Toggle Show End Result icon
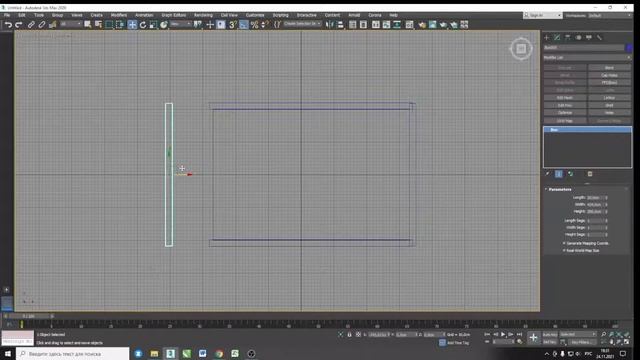640x360 pixels. (x=559, y=174)
